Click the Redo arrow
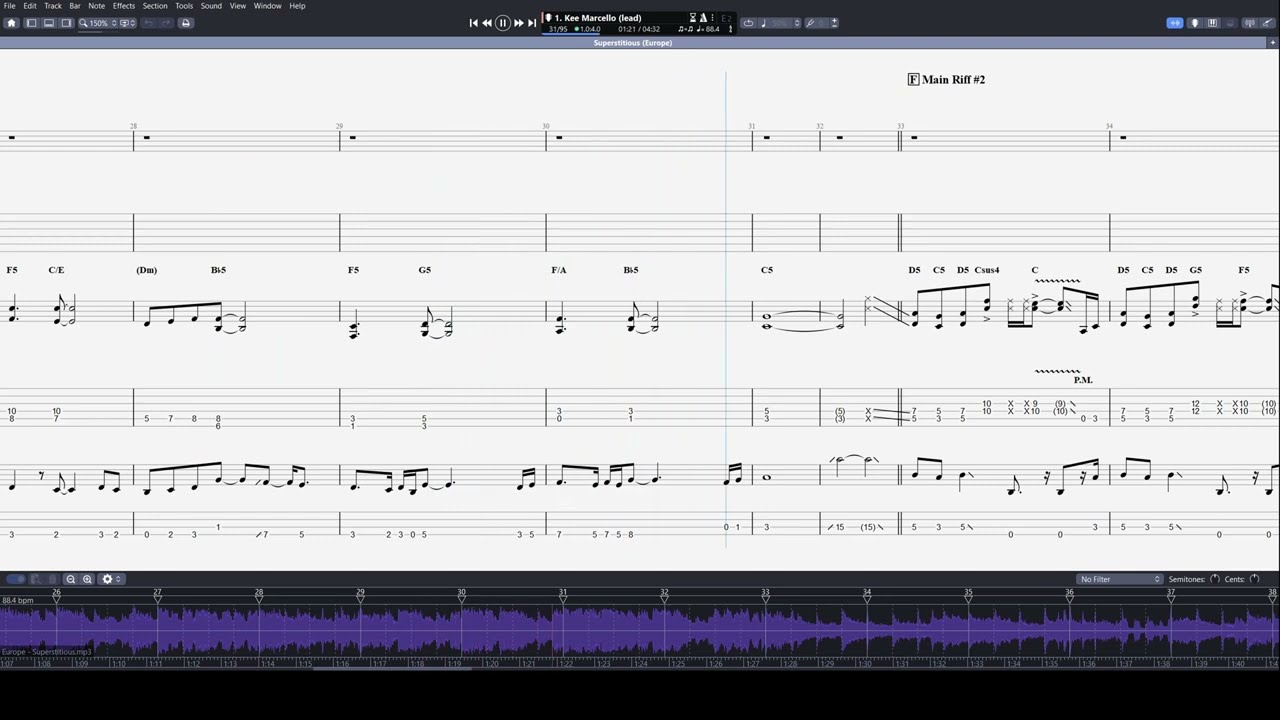Viewport: 1280px width, 720px height. [165, 23]
